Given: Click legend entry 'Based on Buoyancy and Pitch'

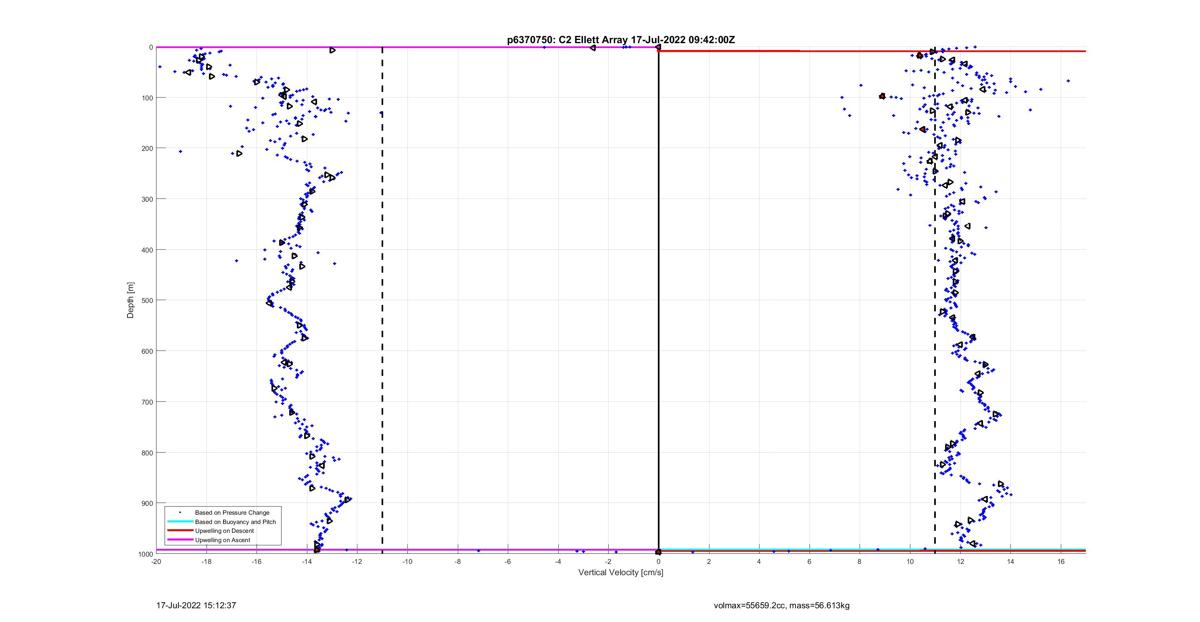Looking at the screenshot, I should pos(236,522).
